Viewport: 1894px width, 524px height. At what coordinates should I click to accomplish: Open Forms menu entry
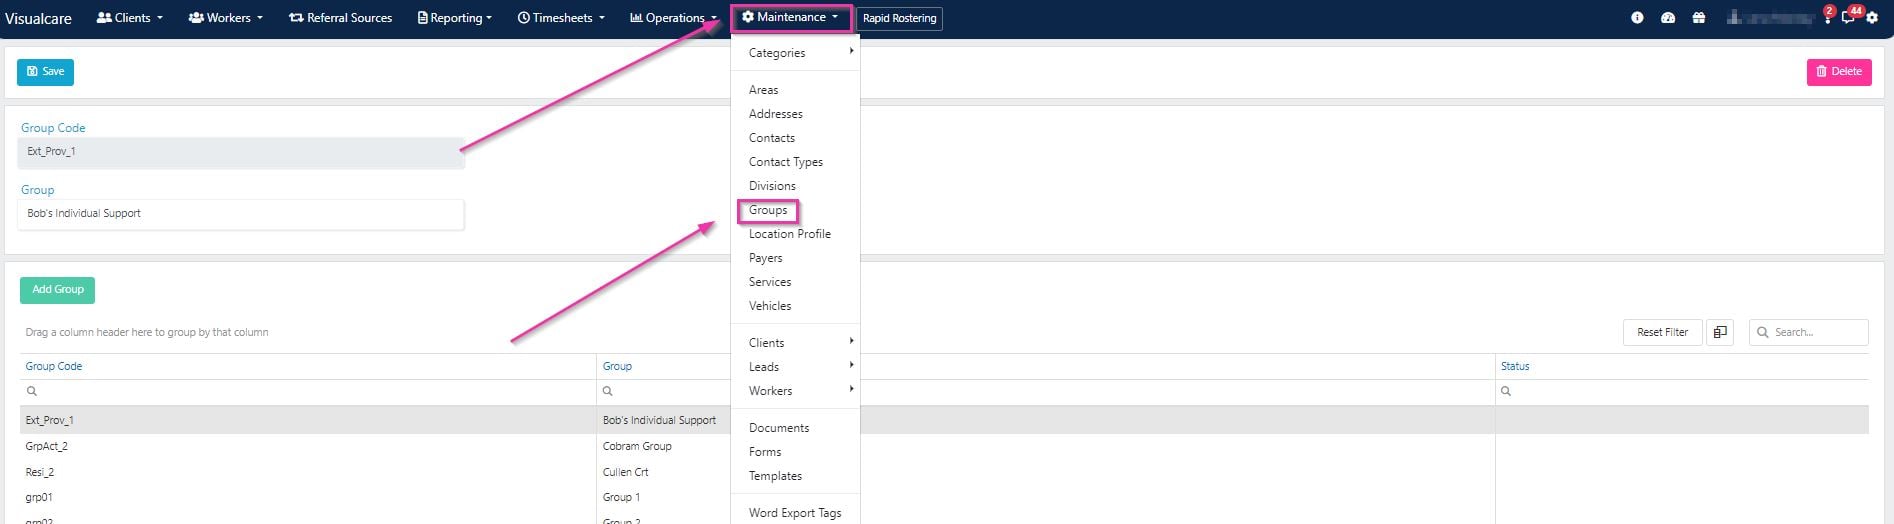pos(765,452)
